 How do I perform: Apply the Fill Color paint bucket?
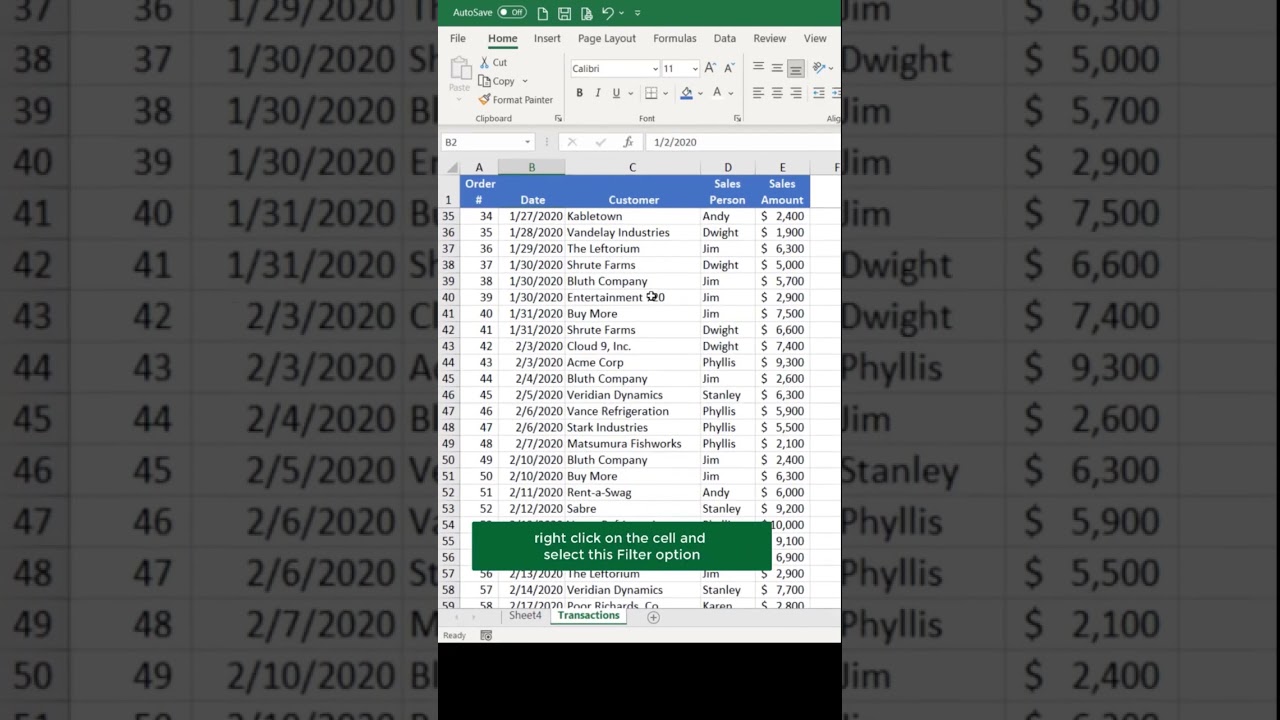click(x=686, y=93)
